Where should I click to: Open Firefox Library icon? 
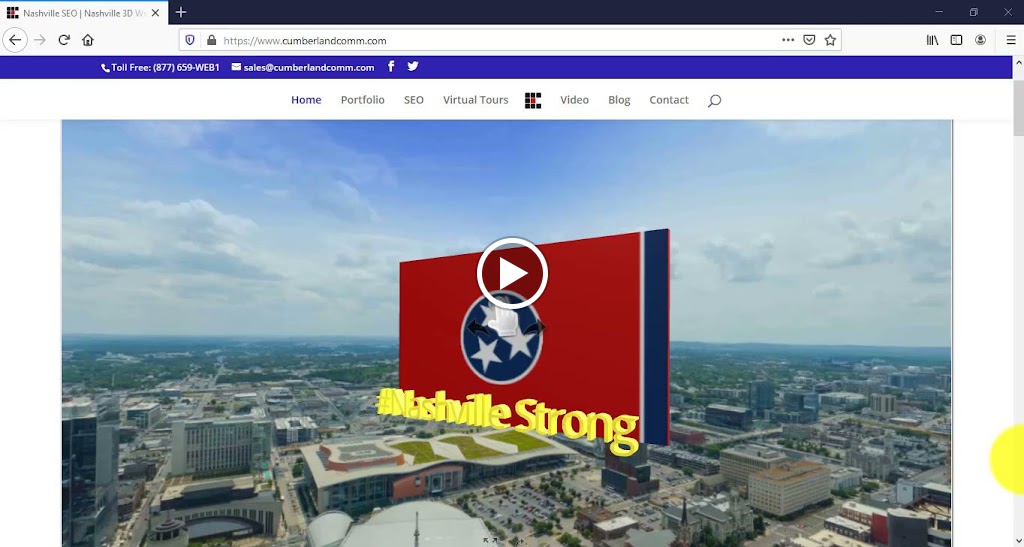coord(933,40)
